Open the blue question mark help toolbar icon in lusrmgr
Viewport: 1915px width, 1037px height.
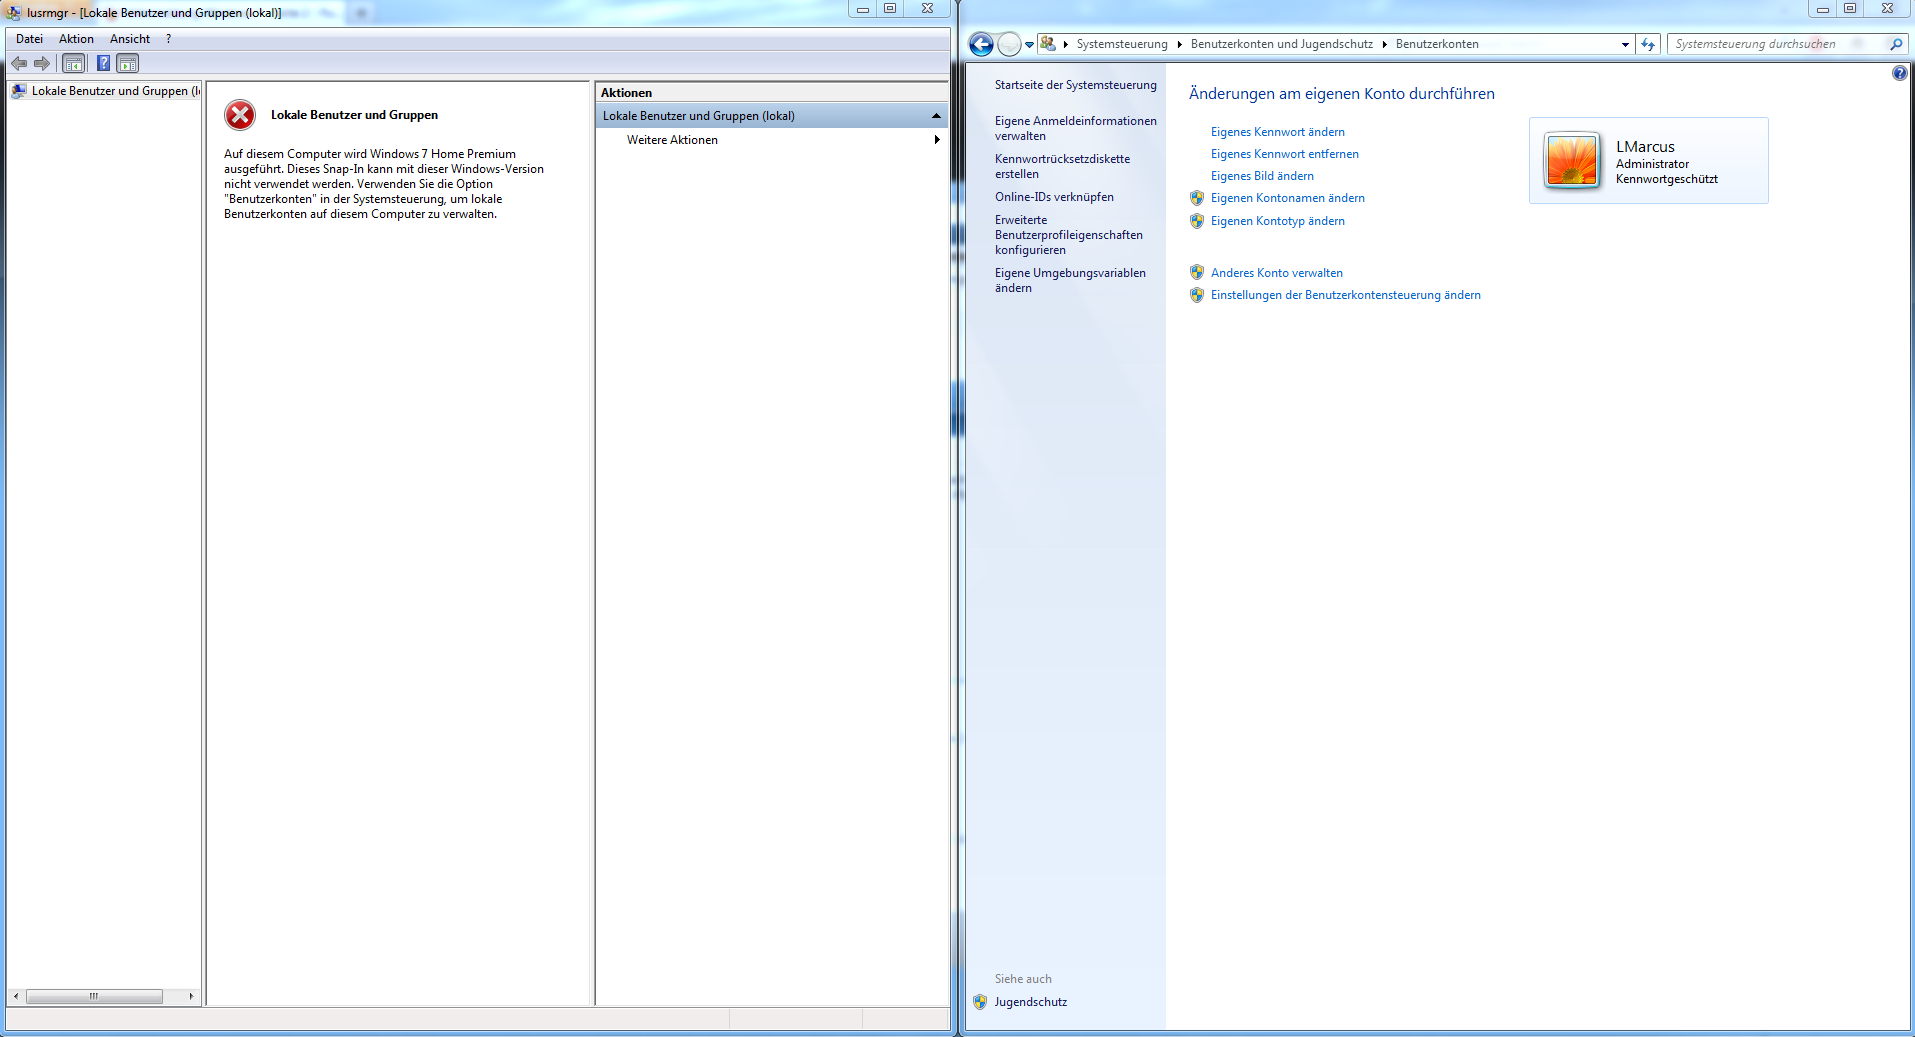[x=103, y=64]
